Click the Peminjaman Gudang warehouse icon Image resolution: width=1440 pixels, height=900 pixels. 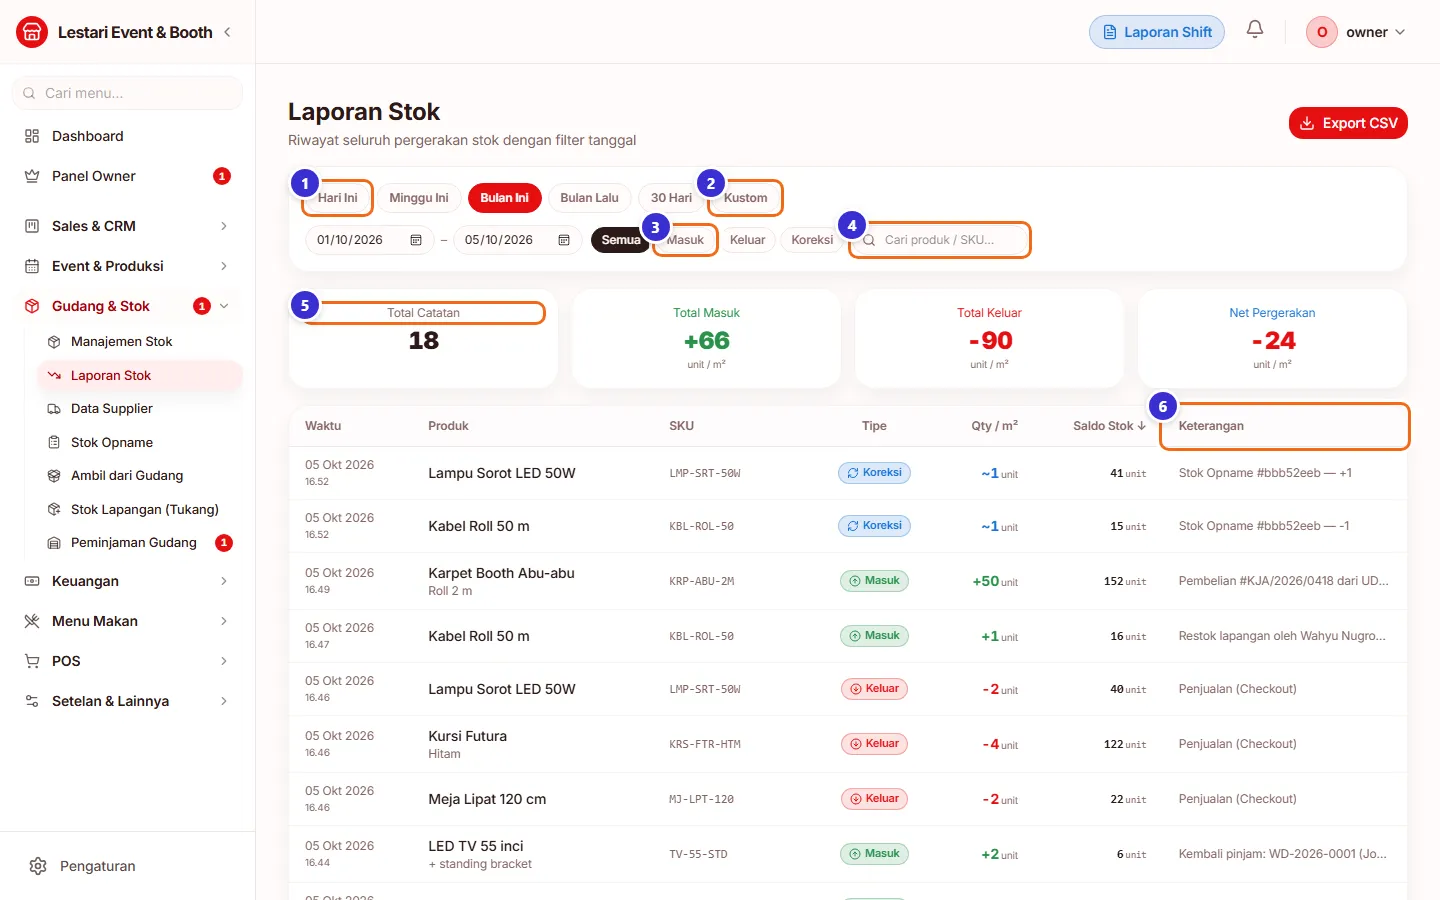[x=54, y=543]
